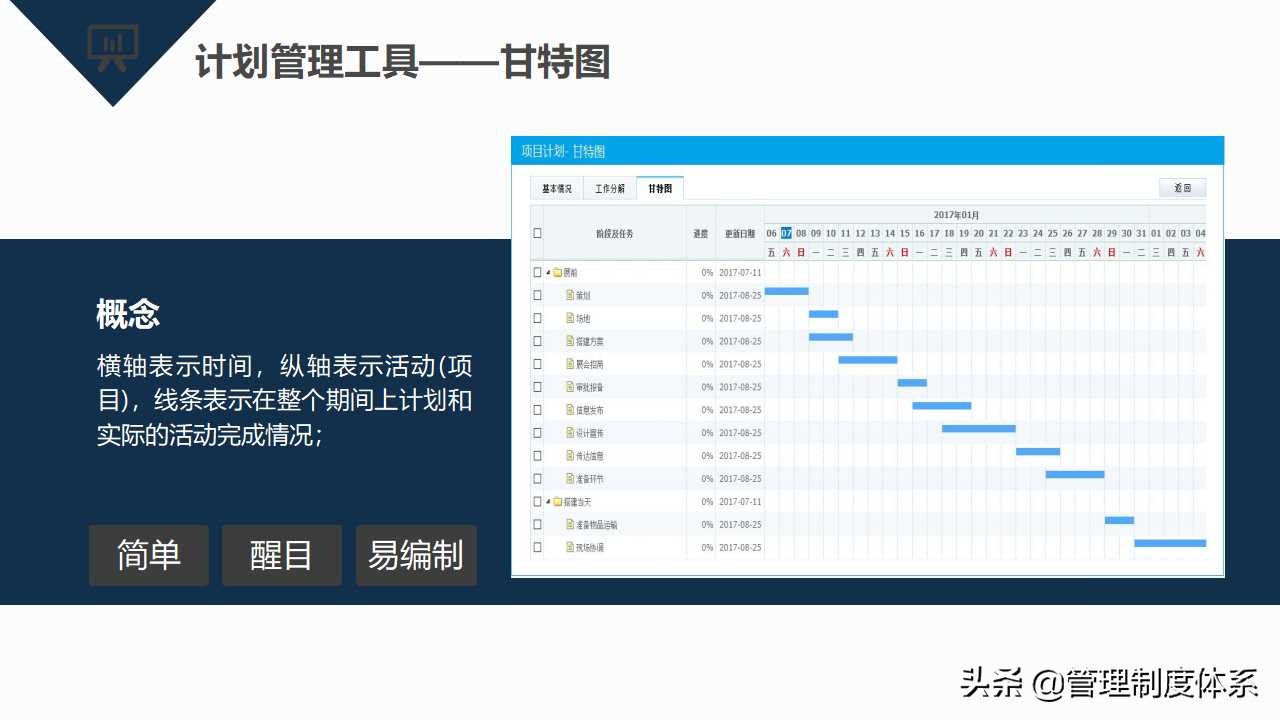Click the document icon beside 场地

point(570,318)
